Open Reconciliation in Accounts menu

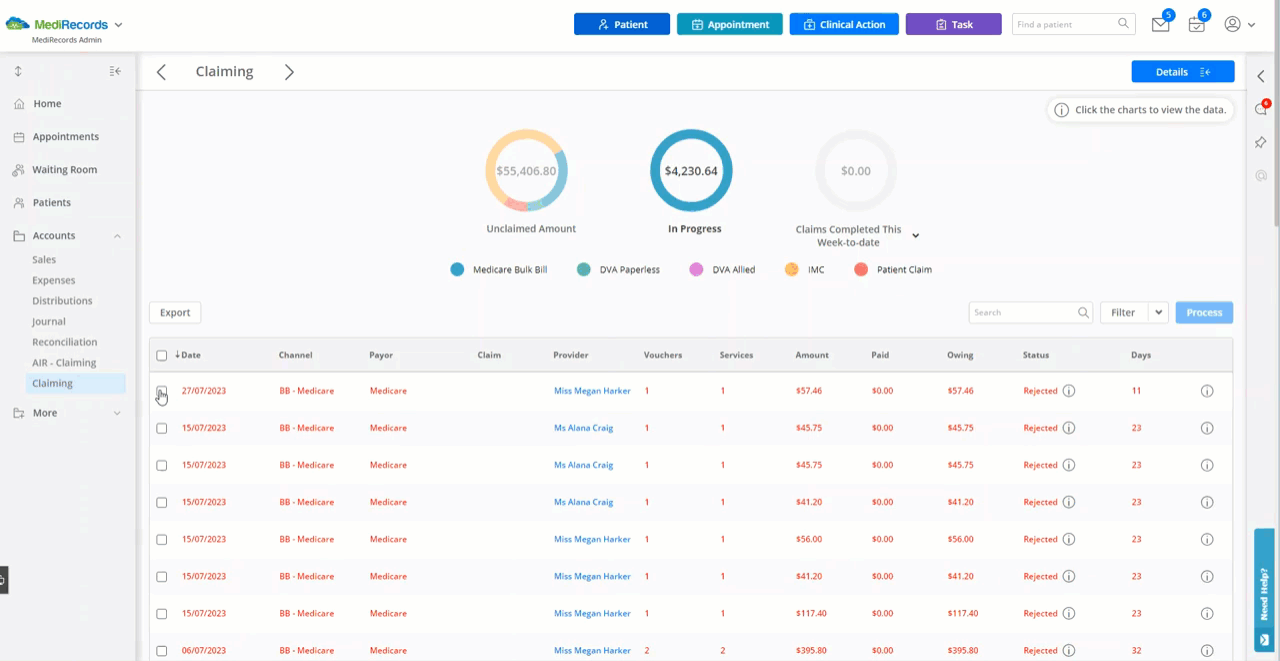click(x=64, y=342)
